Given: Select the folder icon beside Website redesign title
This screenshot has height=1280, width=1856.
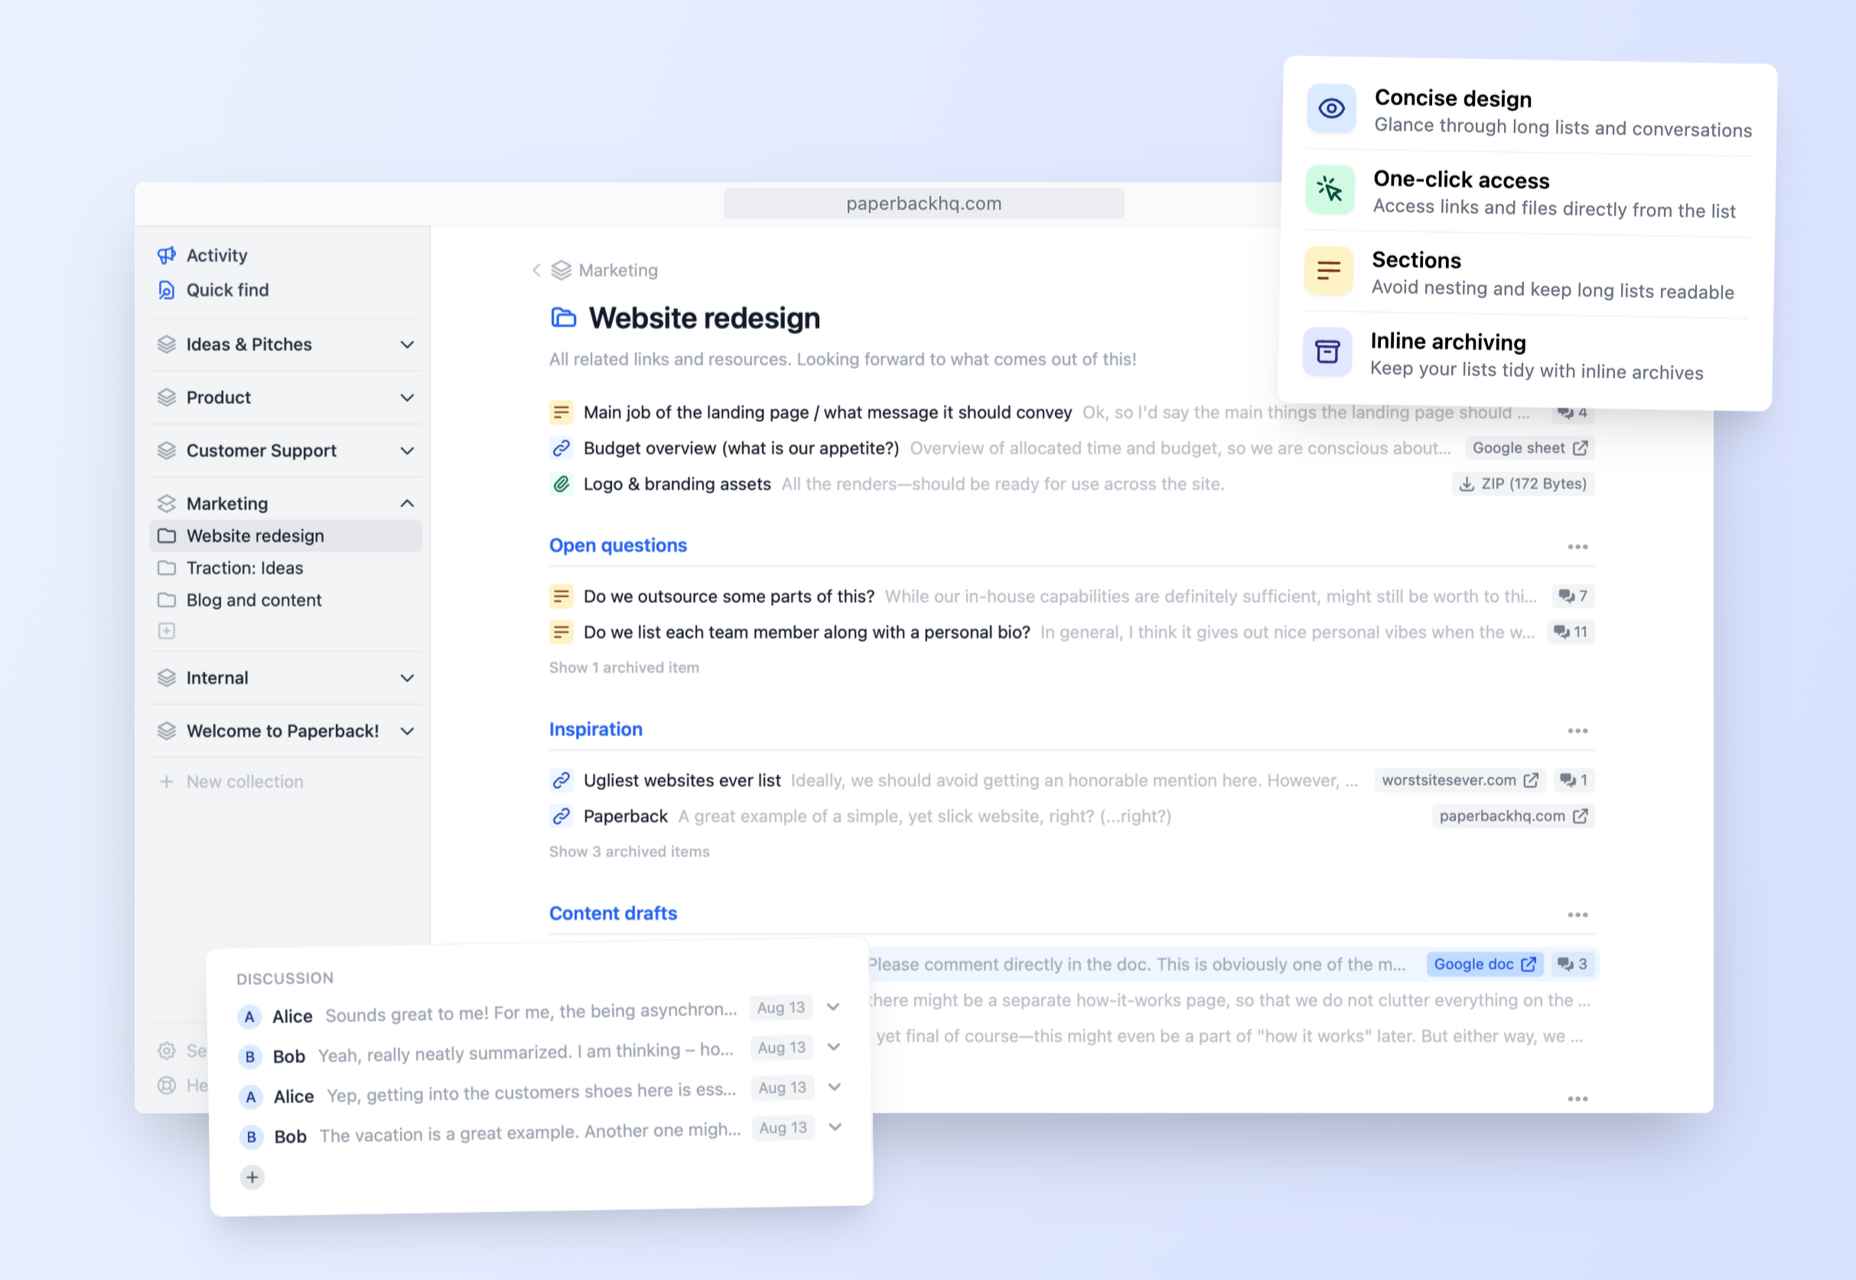Looking at the screenshot, I should pyautogui.click(x=564, y=318).
